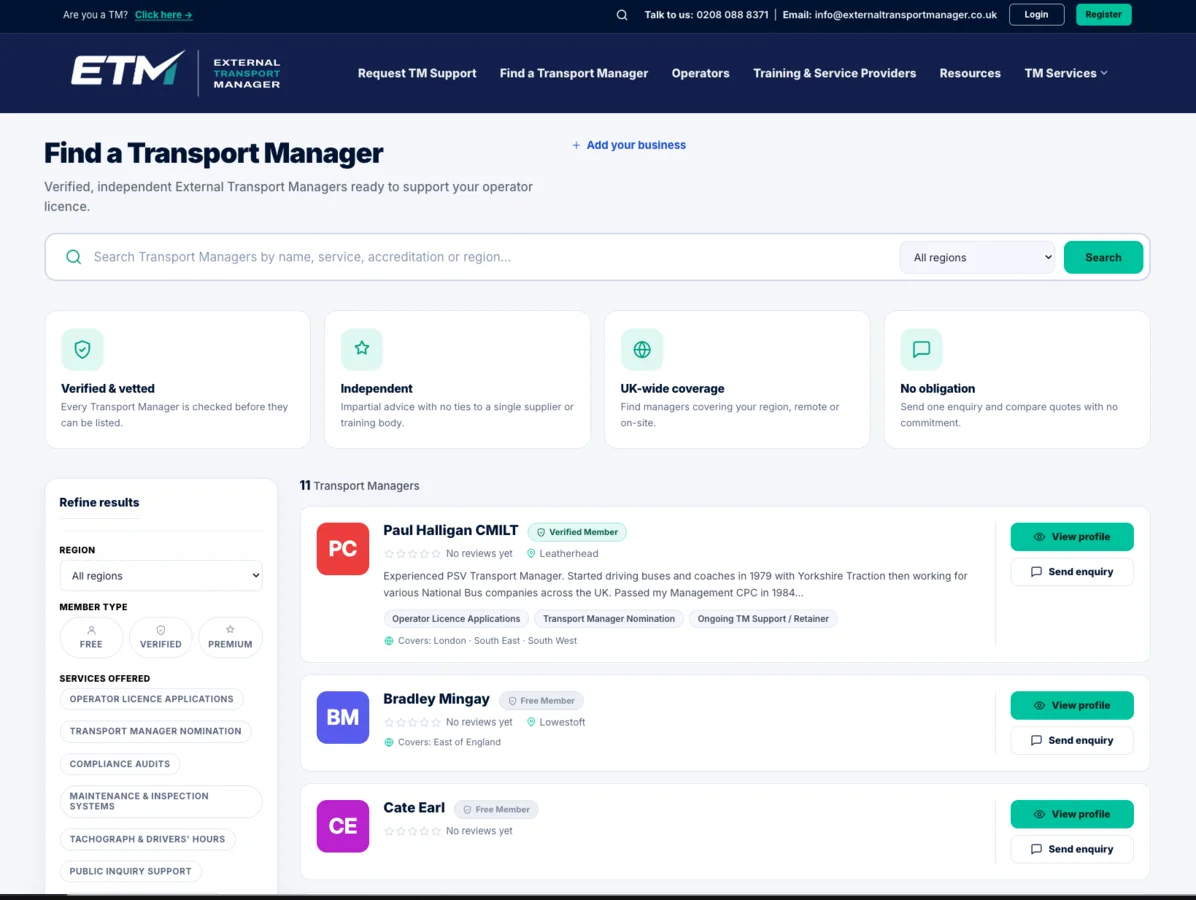1196x900 pixels.
Task: Toggle the VERIFIED member type filter
Action: [x=160, y=637]
